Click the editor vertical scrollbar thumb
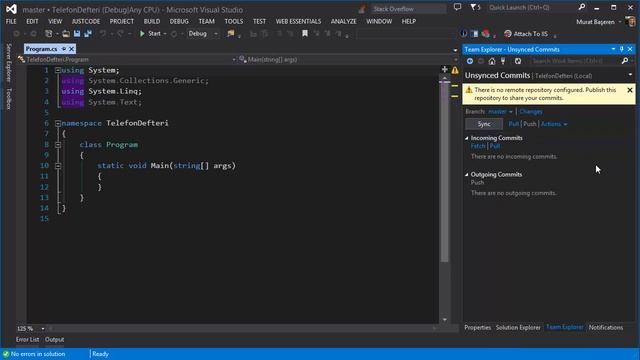Screen dimensions: 640x360 (x=444, y=171)
